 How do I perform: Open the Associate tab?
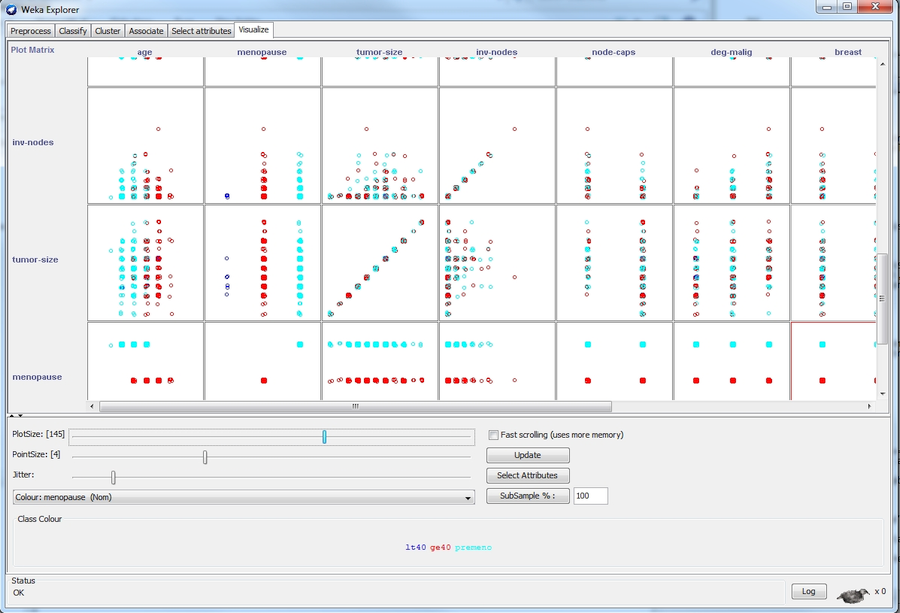[x=146, y=31]
